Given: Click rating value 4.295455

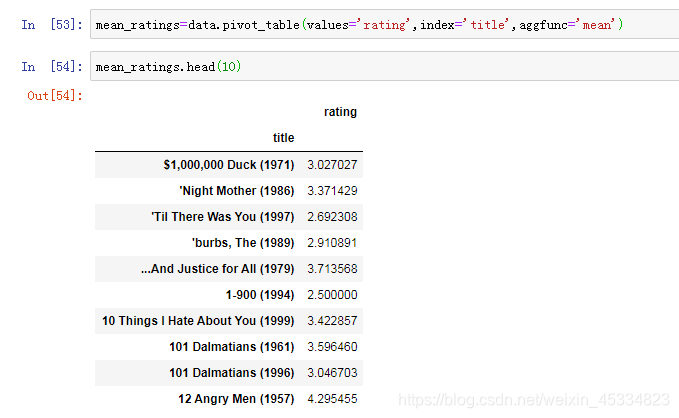Looking at the screenshot, I should click(332, 399).
